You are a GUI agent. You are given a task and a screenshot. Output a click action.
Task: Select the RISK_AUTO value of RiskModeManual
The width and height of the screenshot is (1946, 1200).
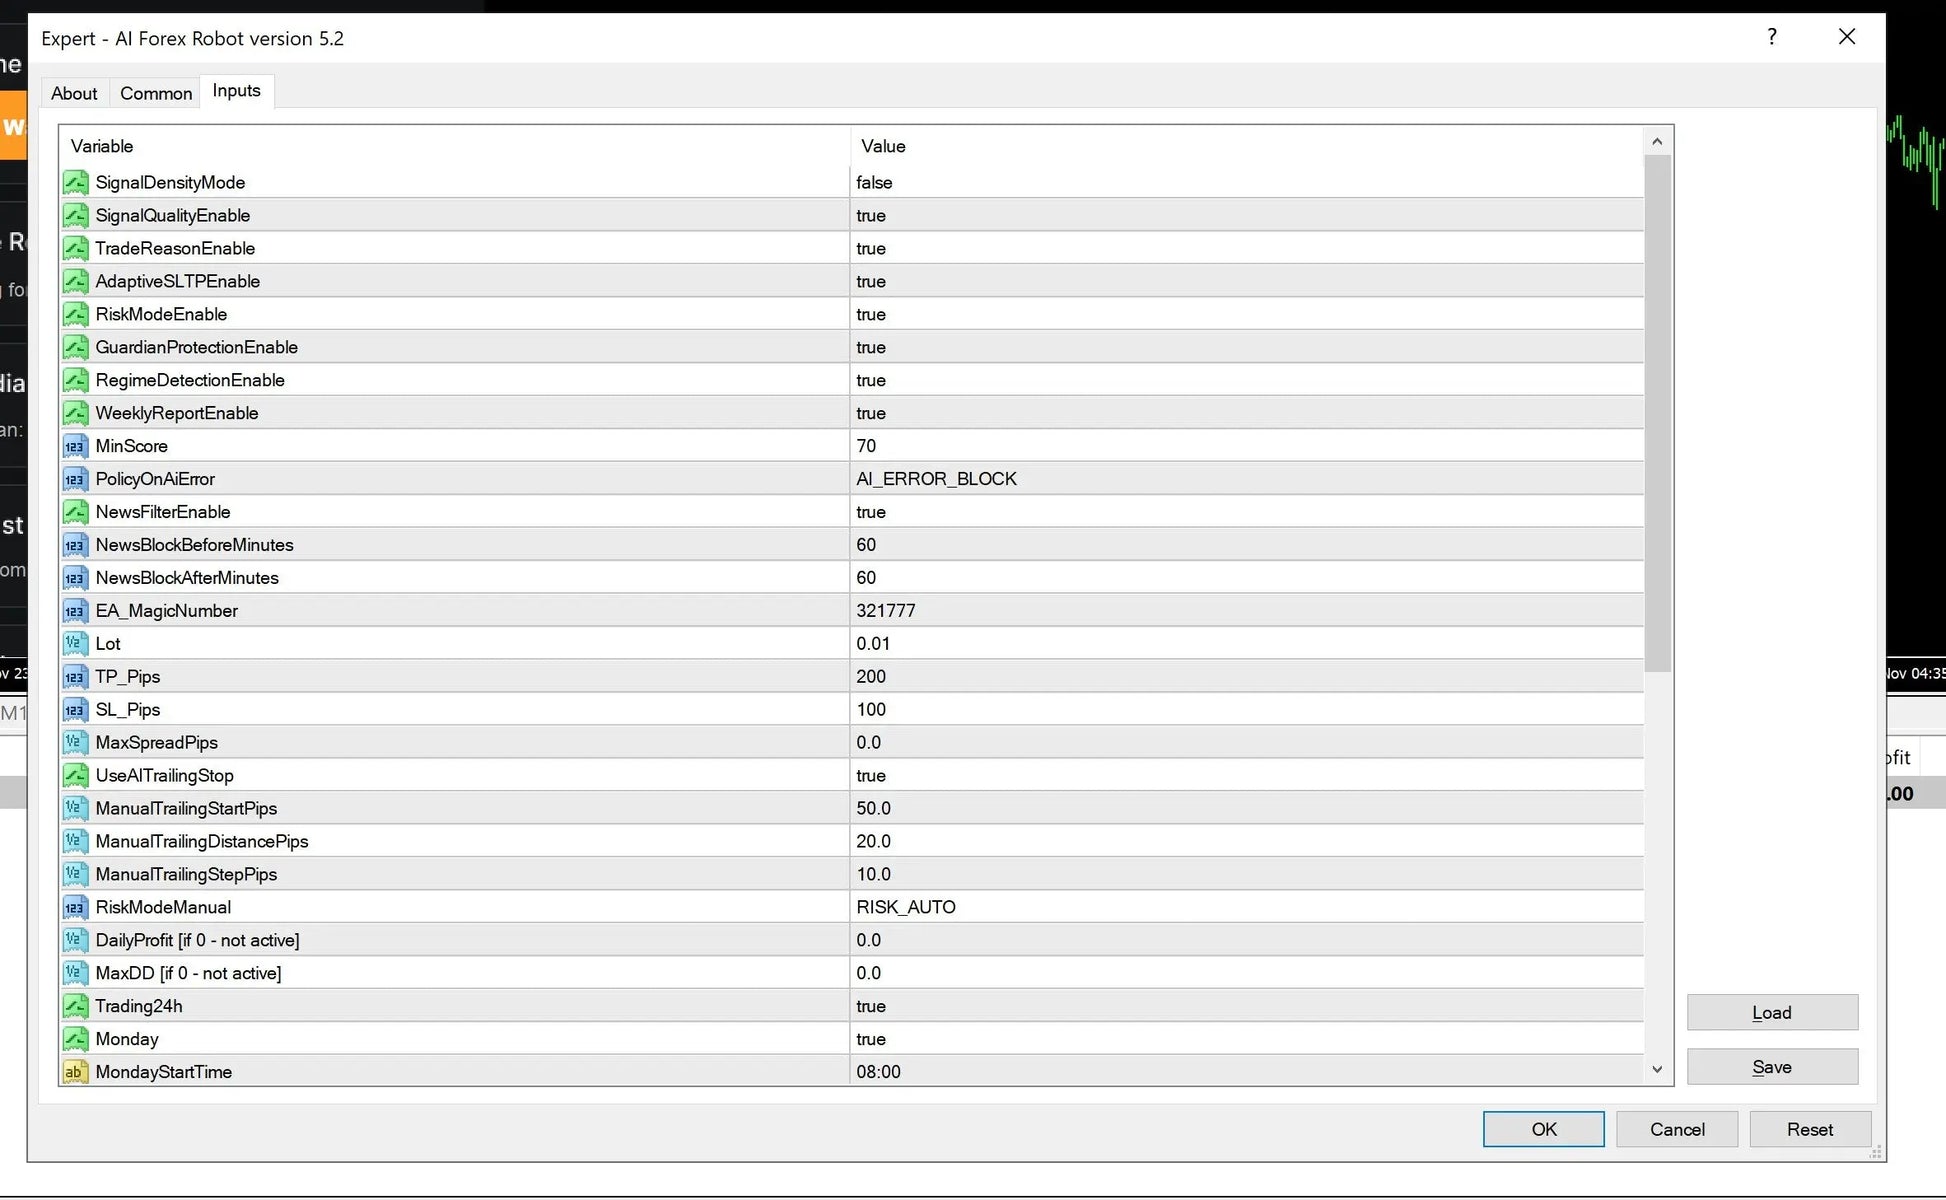906,907
